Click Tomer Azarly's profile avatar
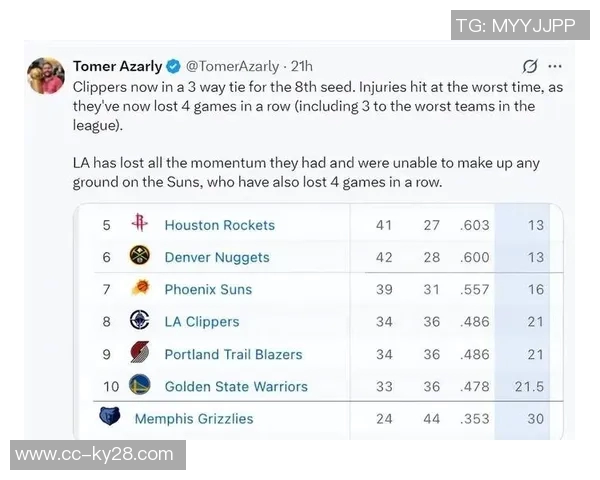The width and height of the screenshot is (600, 480). (x=45, y=74)
